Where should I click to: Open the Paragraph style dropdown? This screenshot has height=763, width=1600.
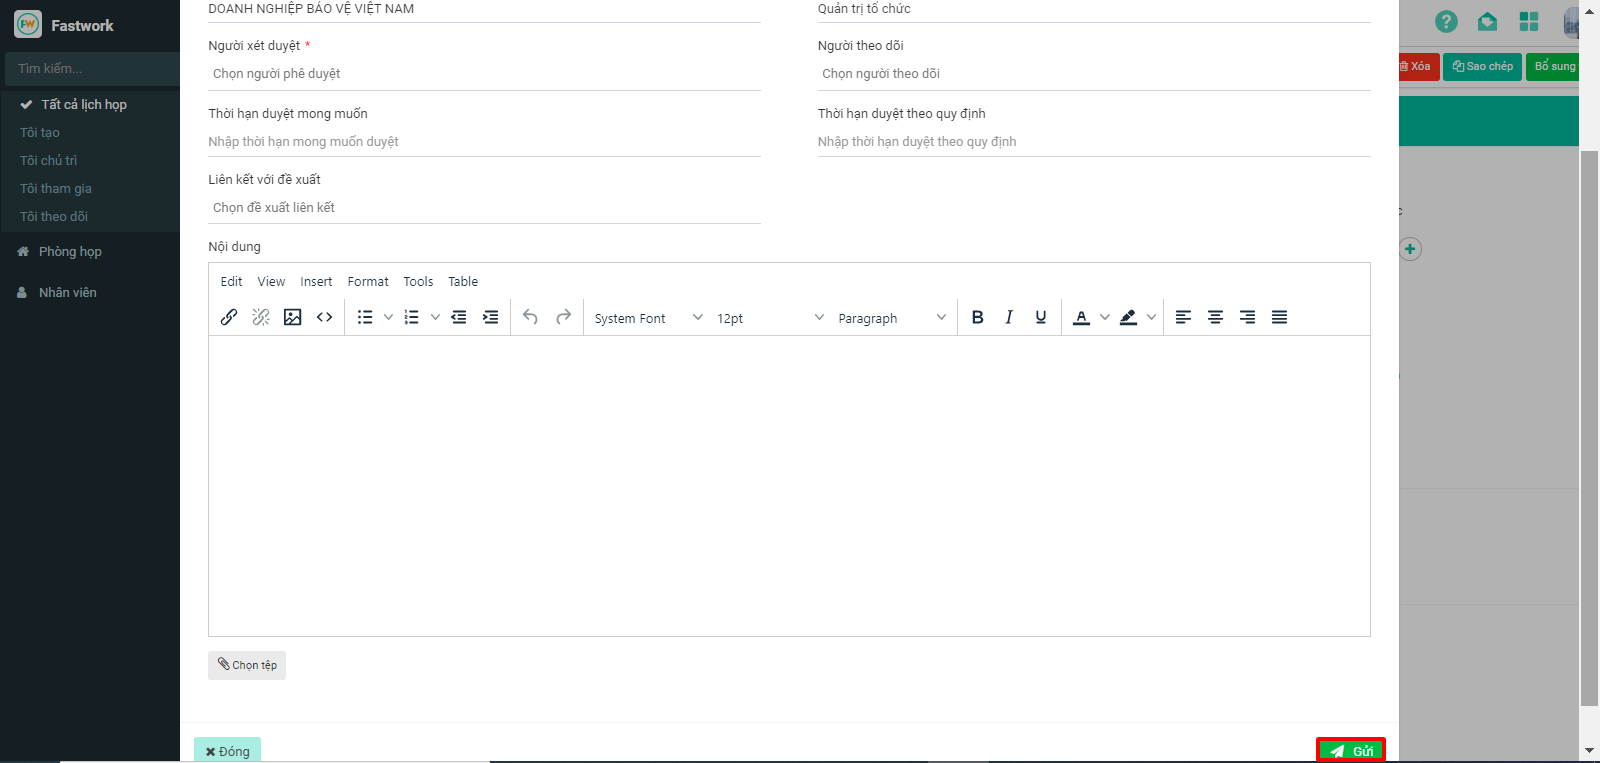(891, 318)
